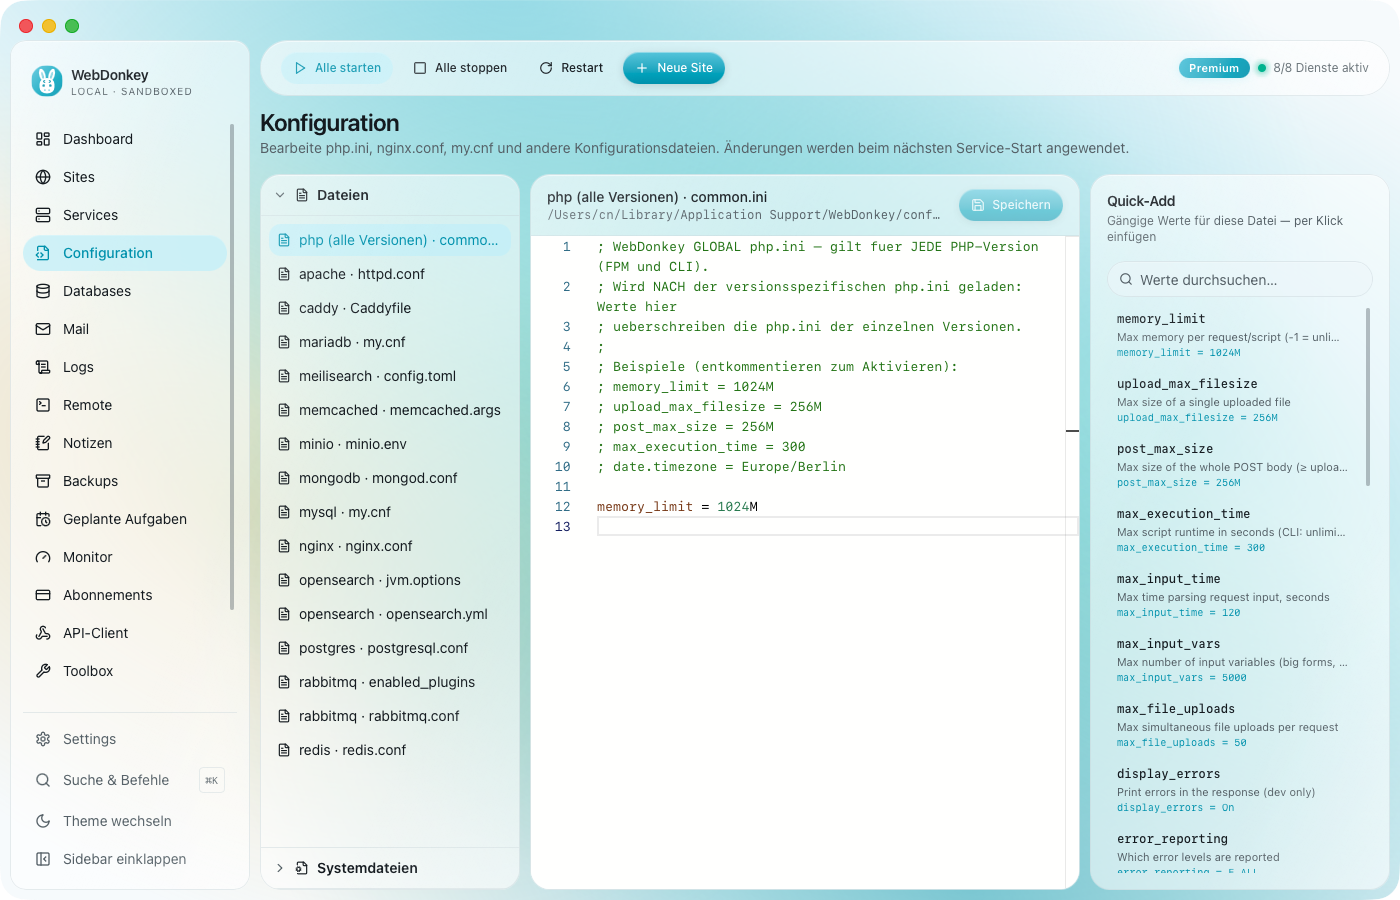Click the mysql my.cnf file icon
This screenshot has width=1400, height=900.
(x=284, y=512)
